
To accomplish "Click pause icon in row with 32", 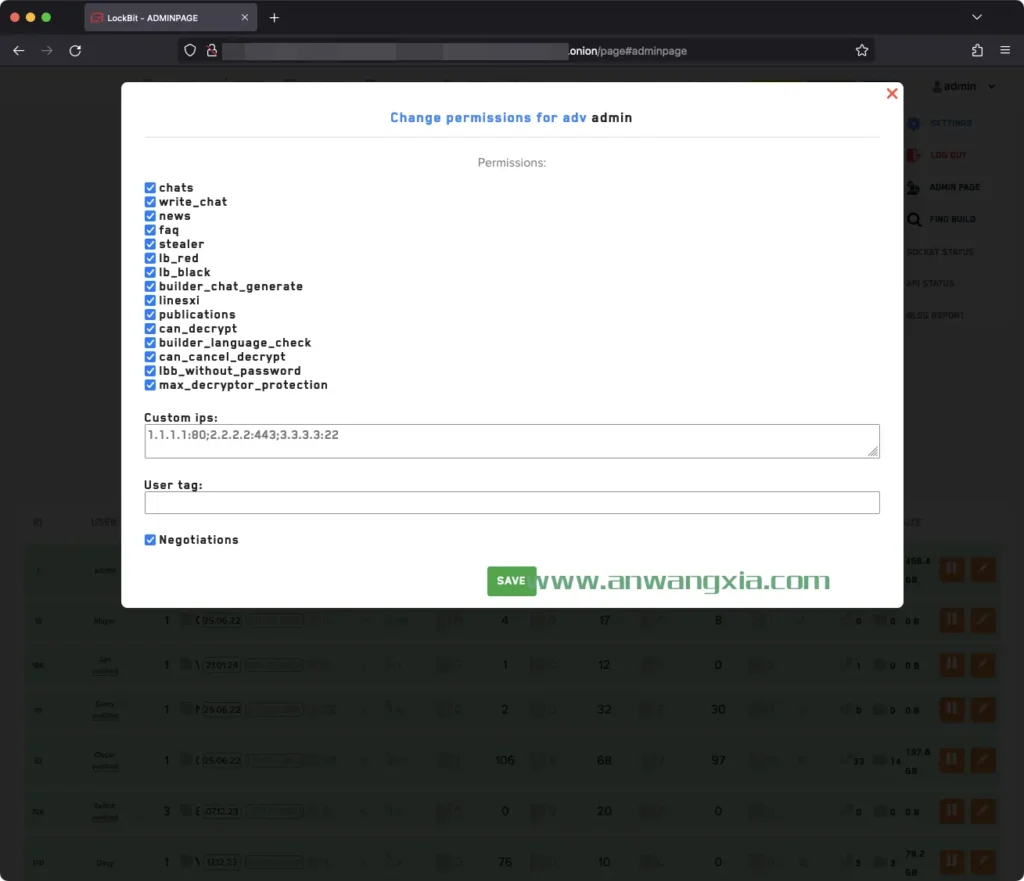I will tap(952, 709).
